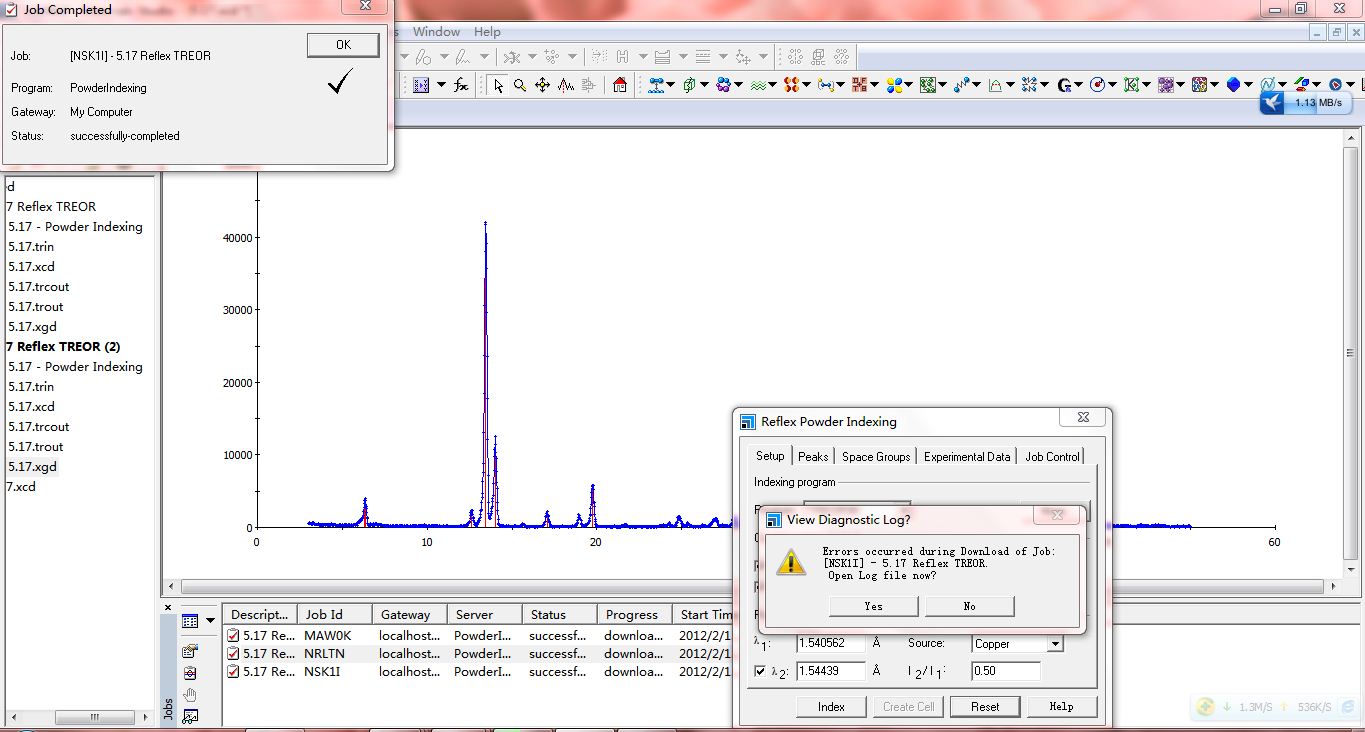
Task: Click the status icon of job NSK1I
Action: 233,672
